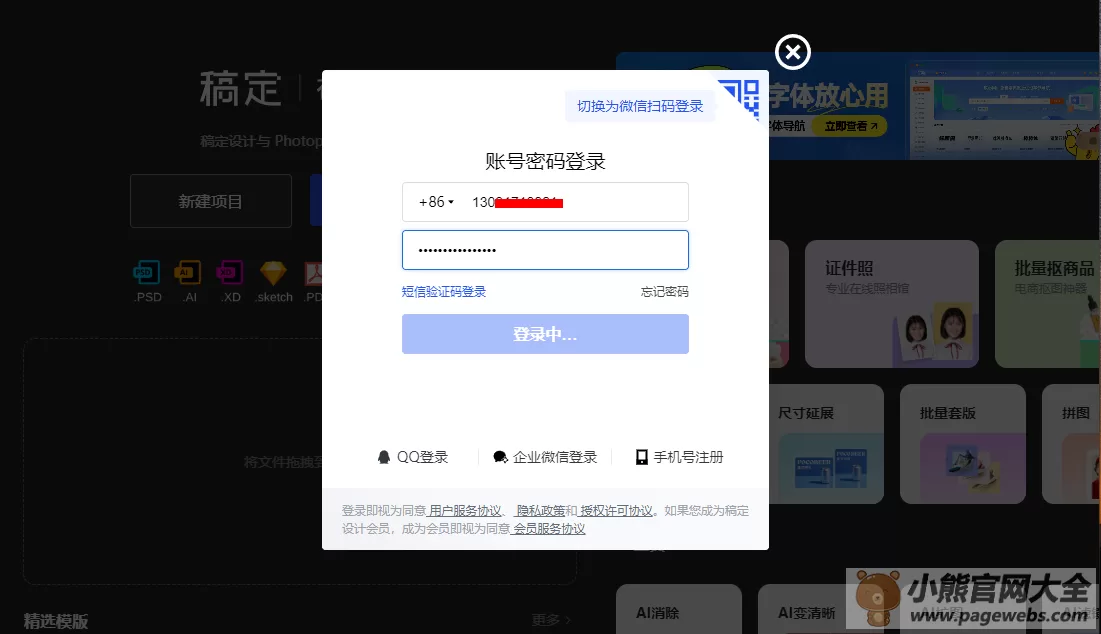The height and width of the screenshot is (634, 1101).
Task: Open the 拼图 tool card
Action: click(1072, 444)
